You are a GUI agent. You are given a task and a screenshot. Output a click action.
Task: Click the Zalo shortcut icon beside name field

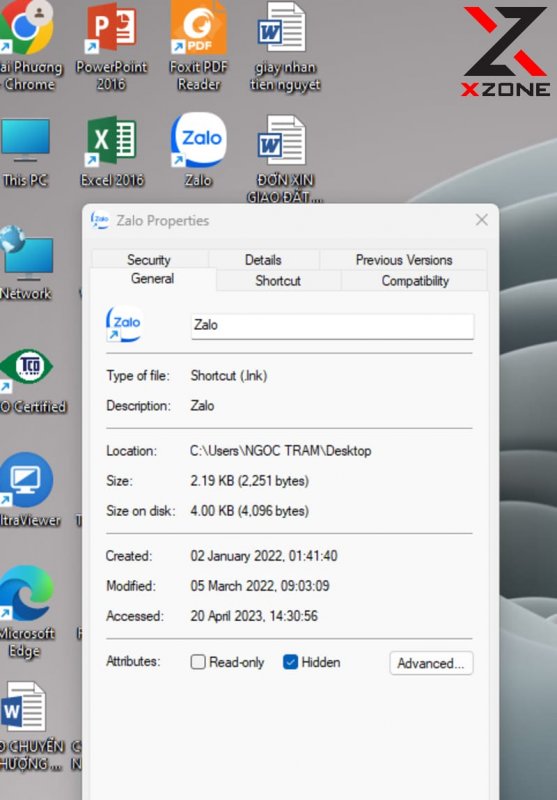click(124, 323)
